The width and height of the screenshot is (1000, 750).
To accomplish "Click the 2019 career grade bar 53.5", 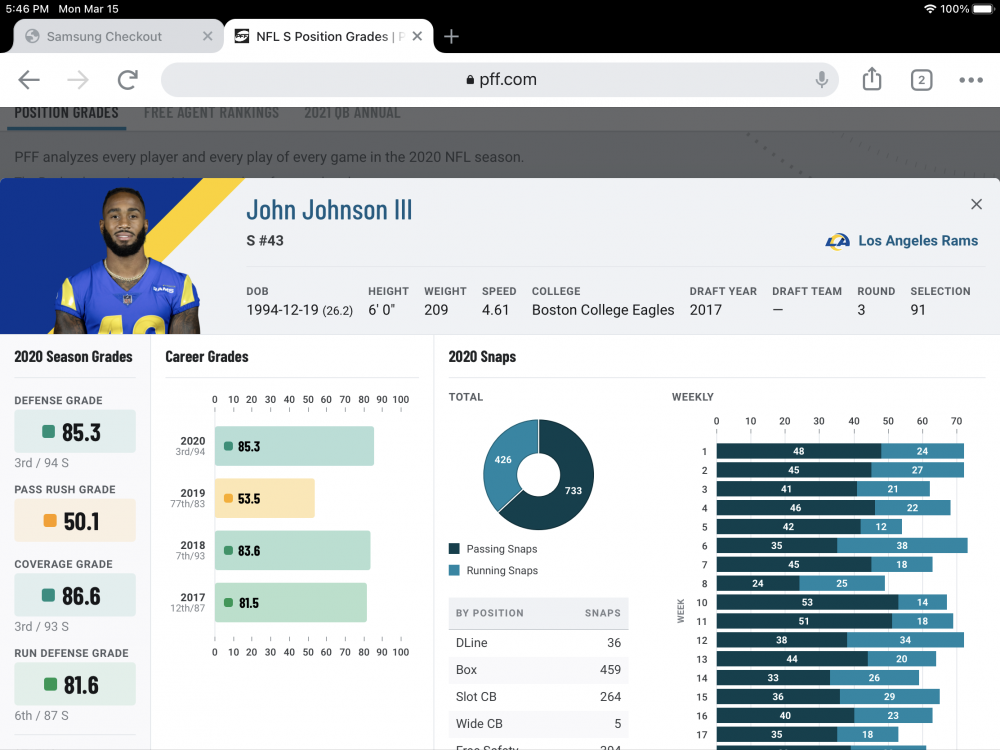I will click(x=265, y=498).
